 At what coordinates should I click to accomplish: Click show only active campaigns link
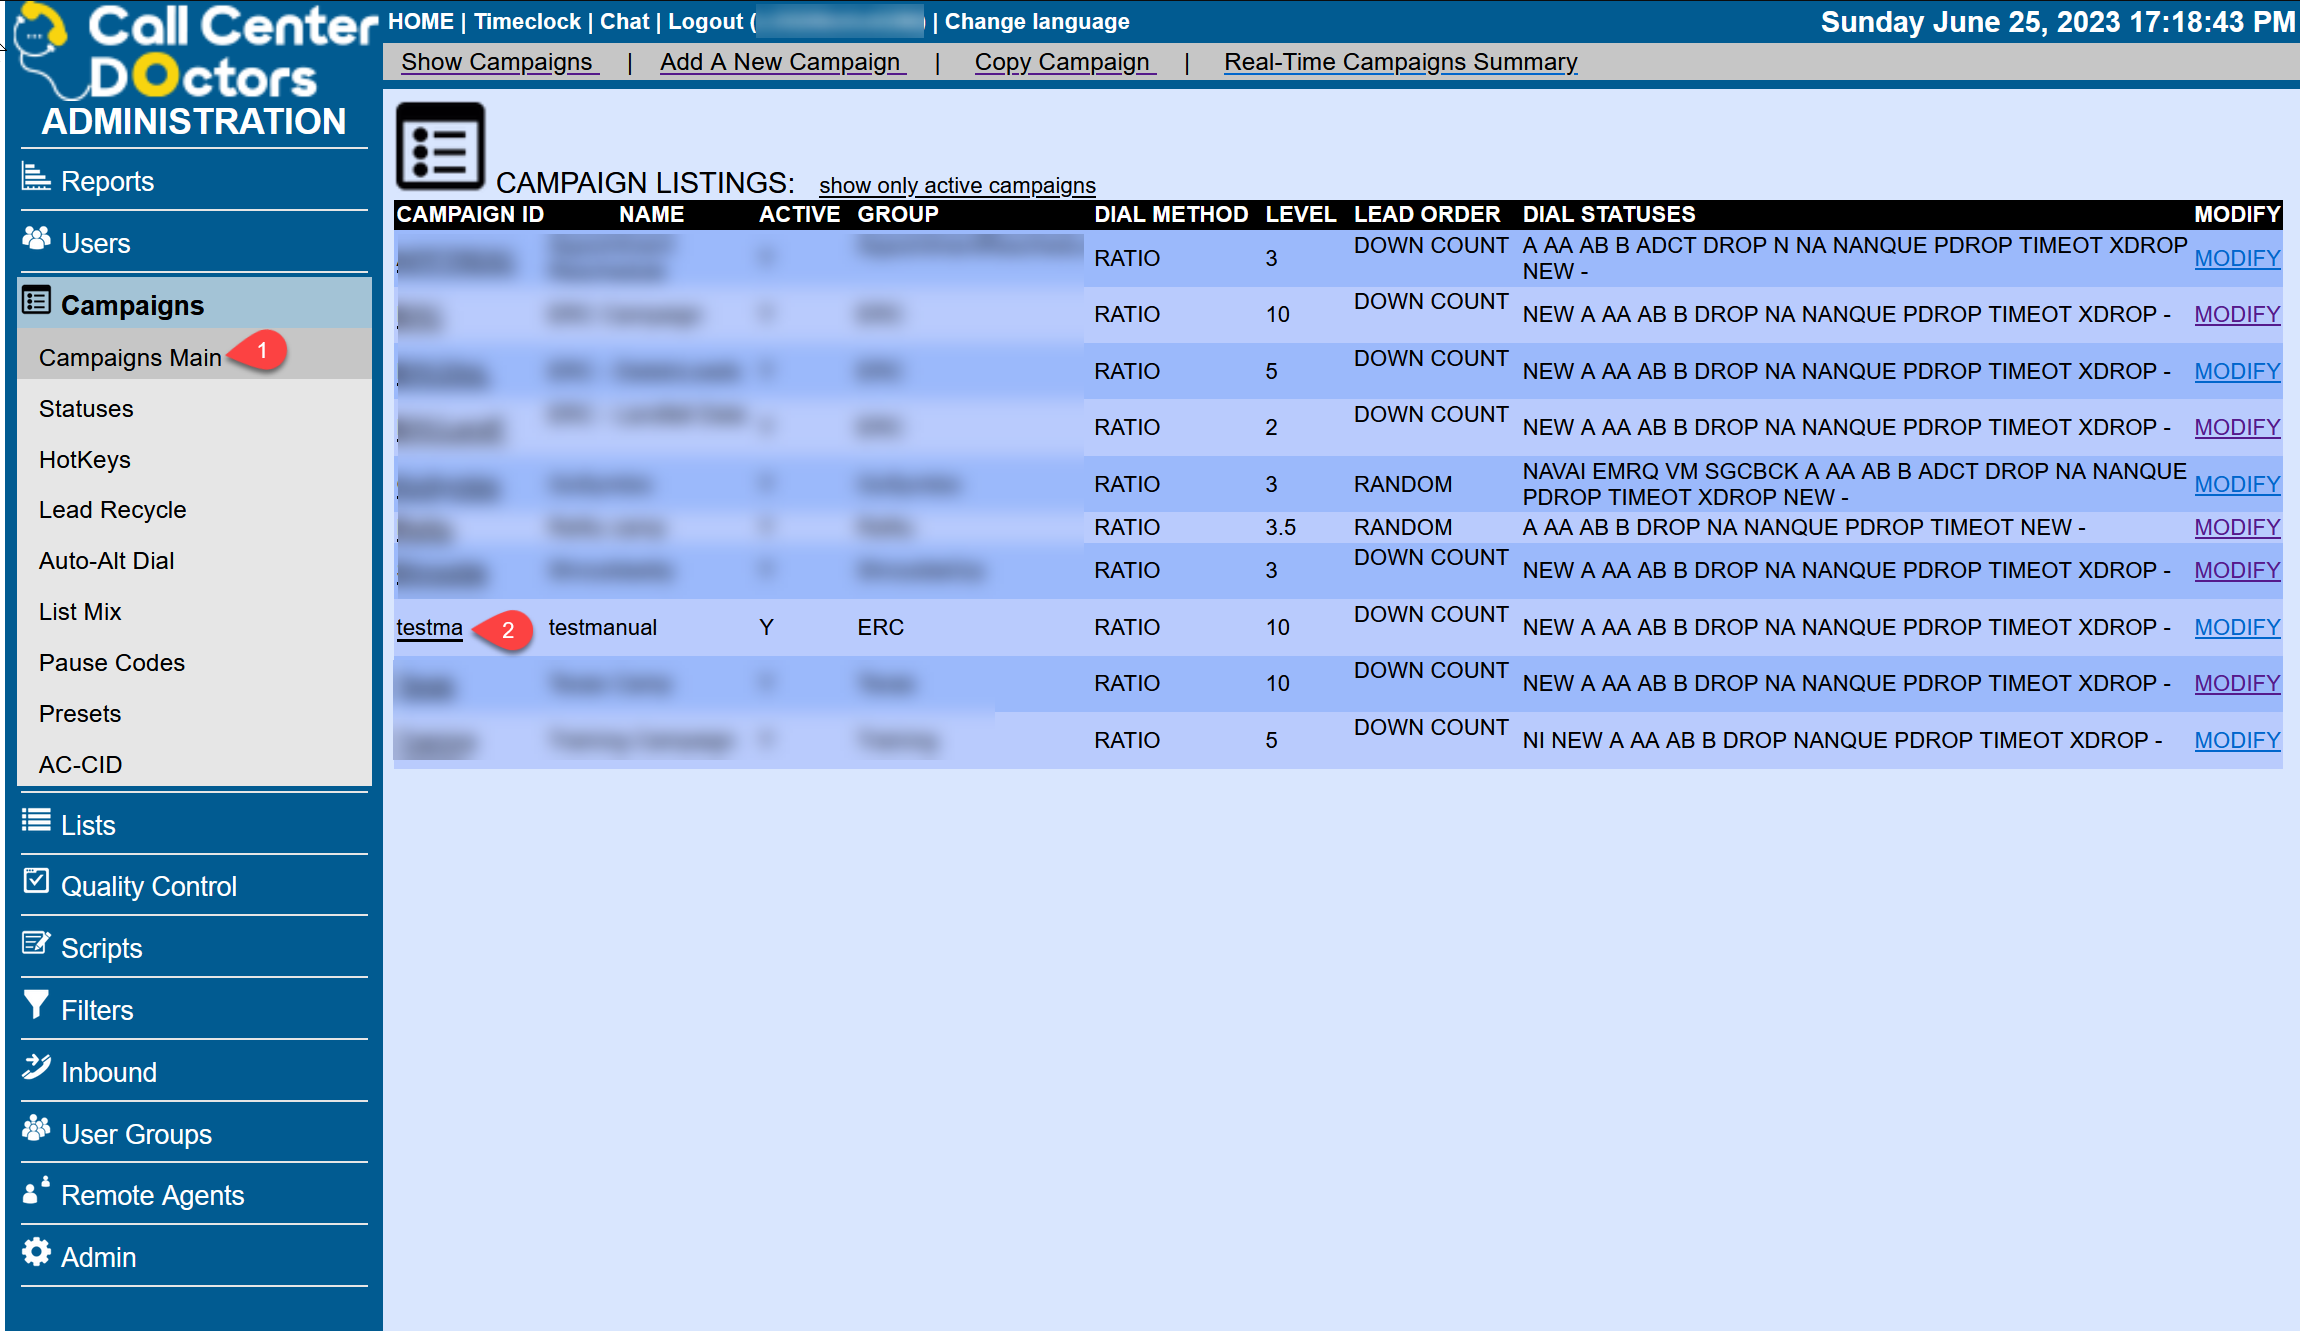click(956, 186)
